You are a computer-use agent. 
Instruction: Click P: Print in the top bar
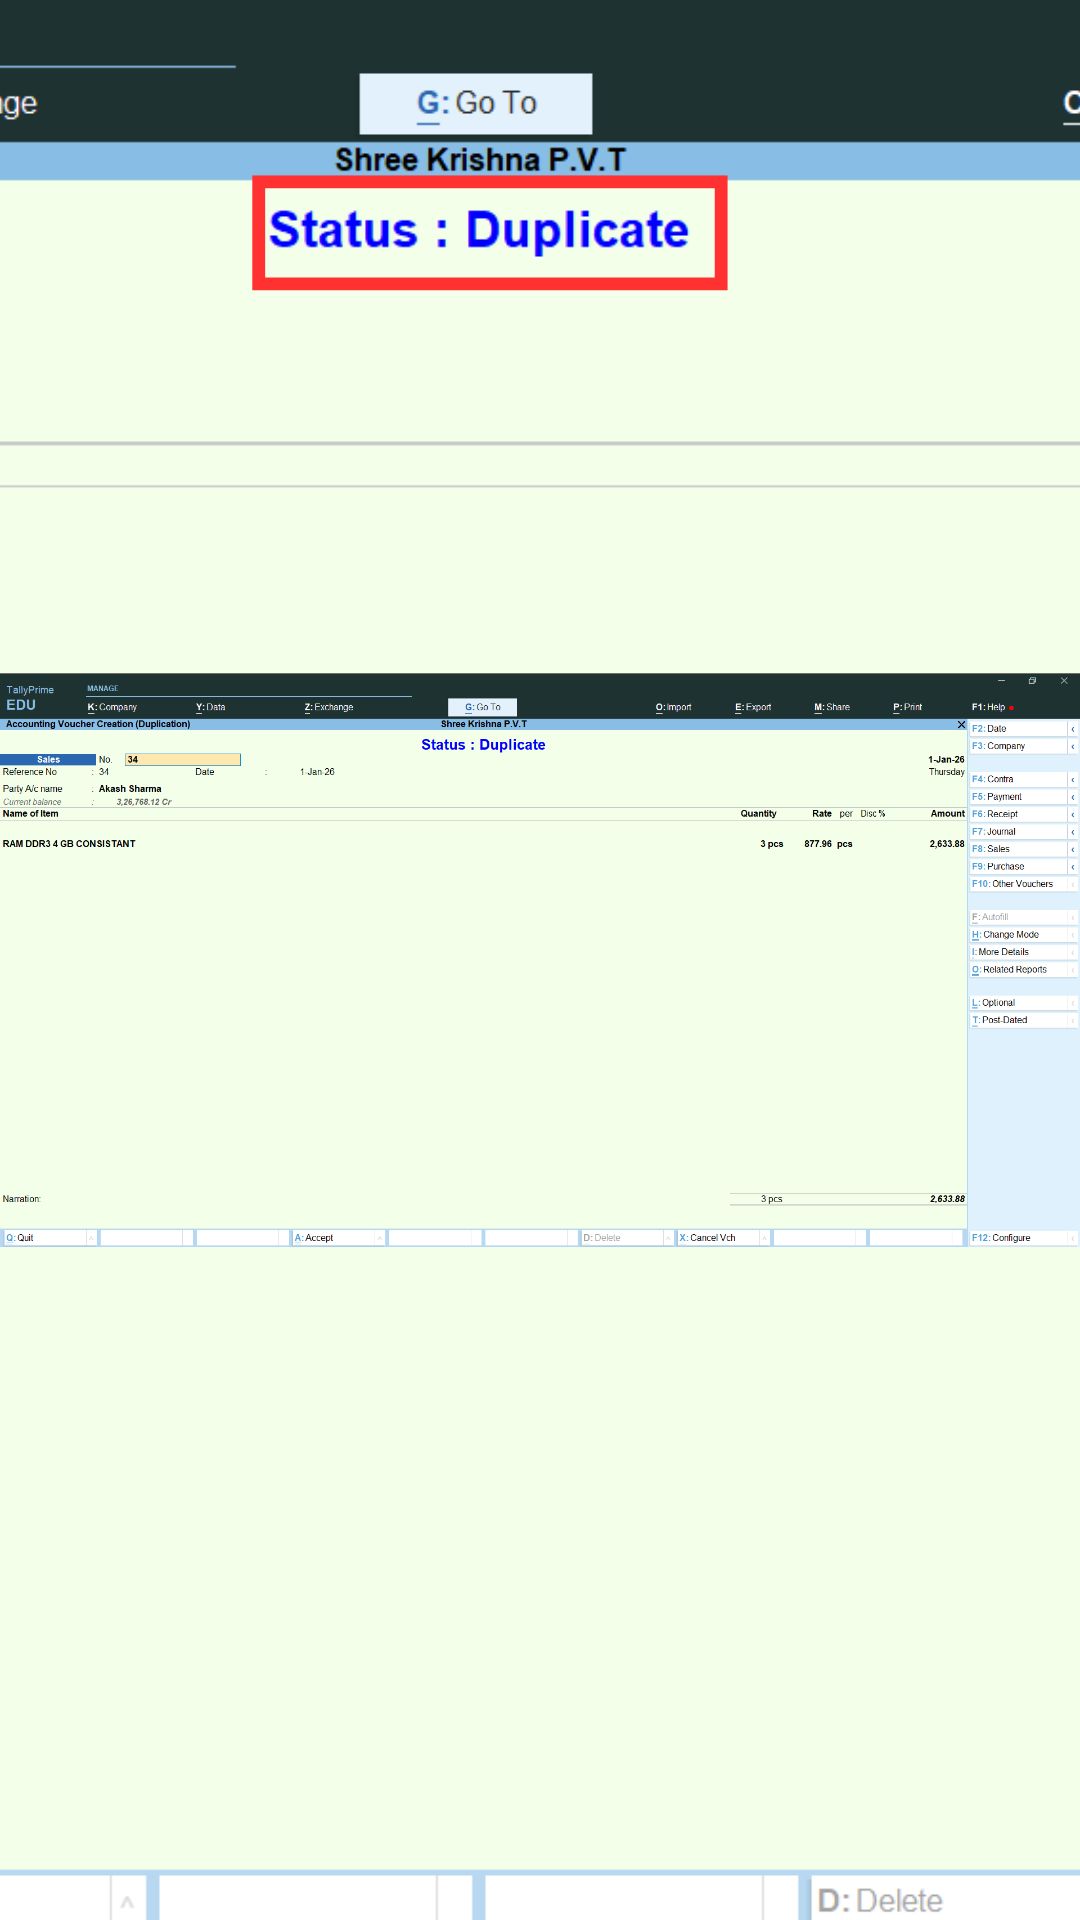click(x=907, y=707)
